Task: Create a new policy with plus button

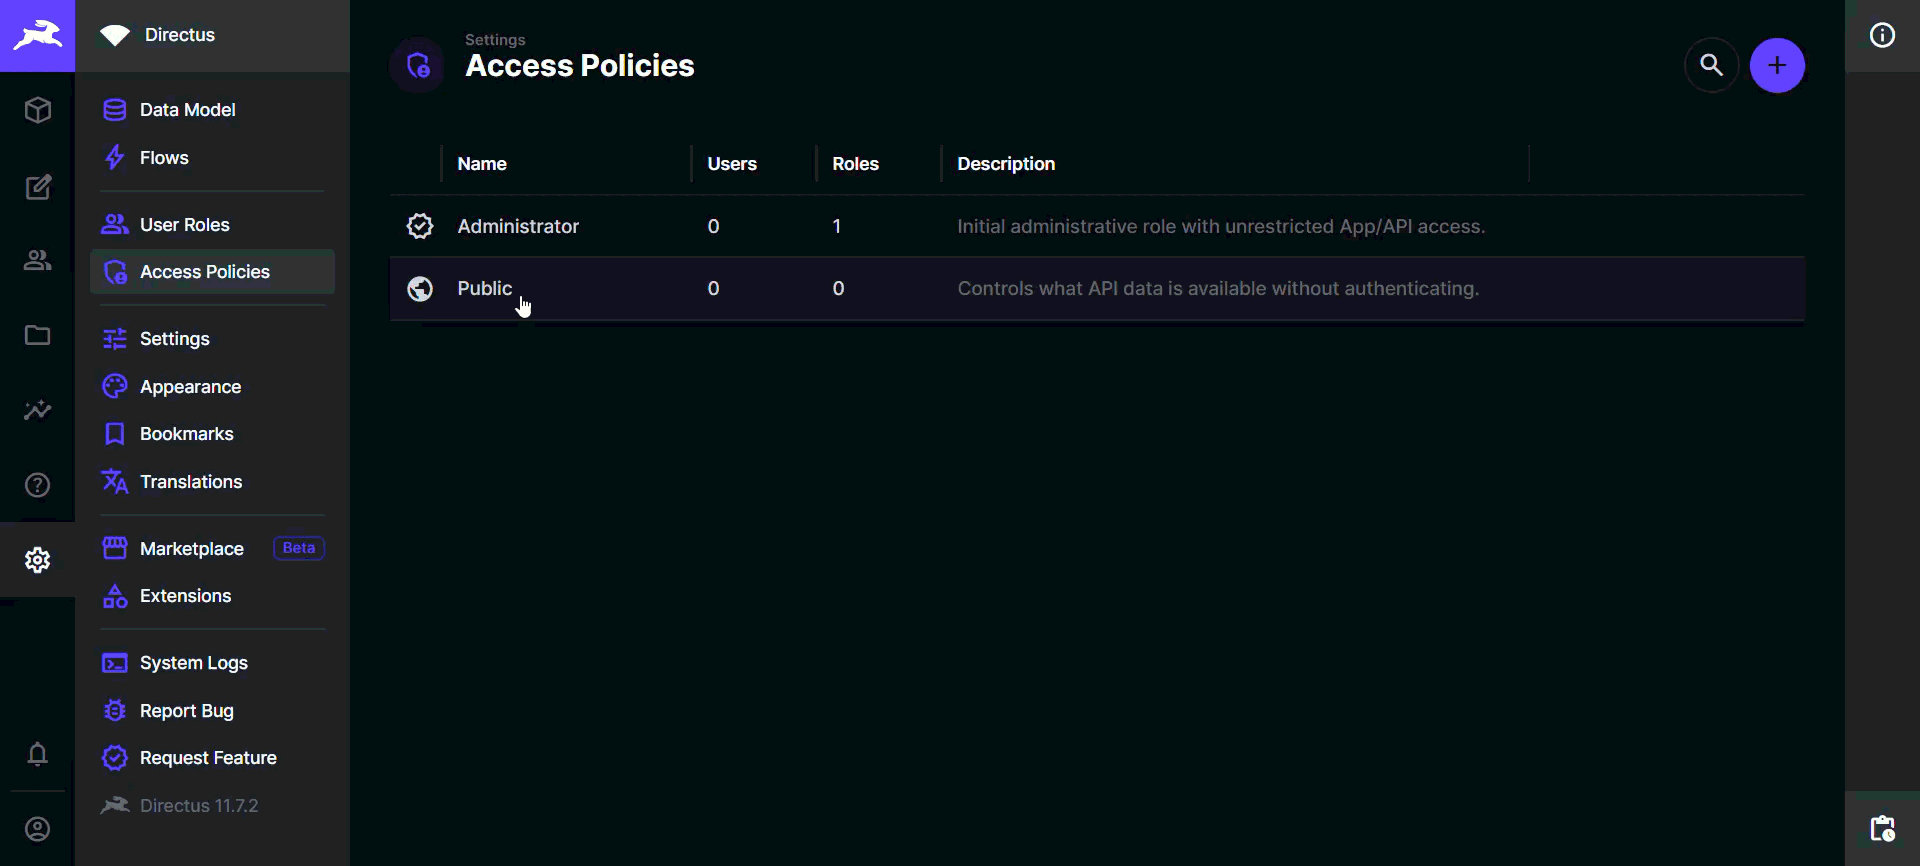Action: click(1777, 66)
